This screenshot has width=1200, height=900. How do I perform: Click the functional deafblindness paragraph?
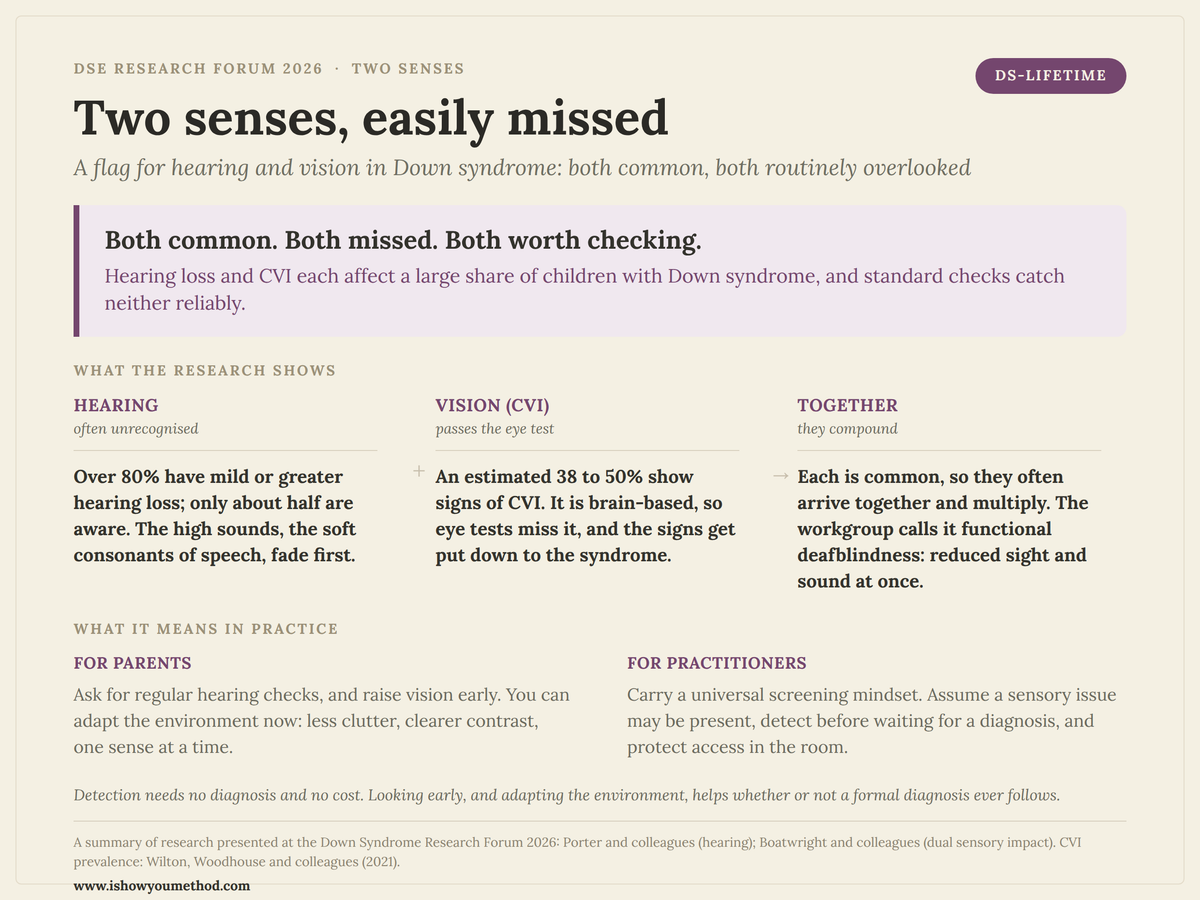(942, 528)
